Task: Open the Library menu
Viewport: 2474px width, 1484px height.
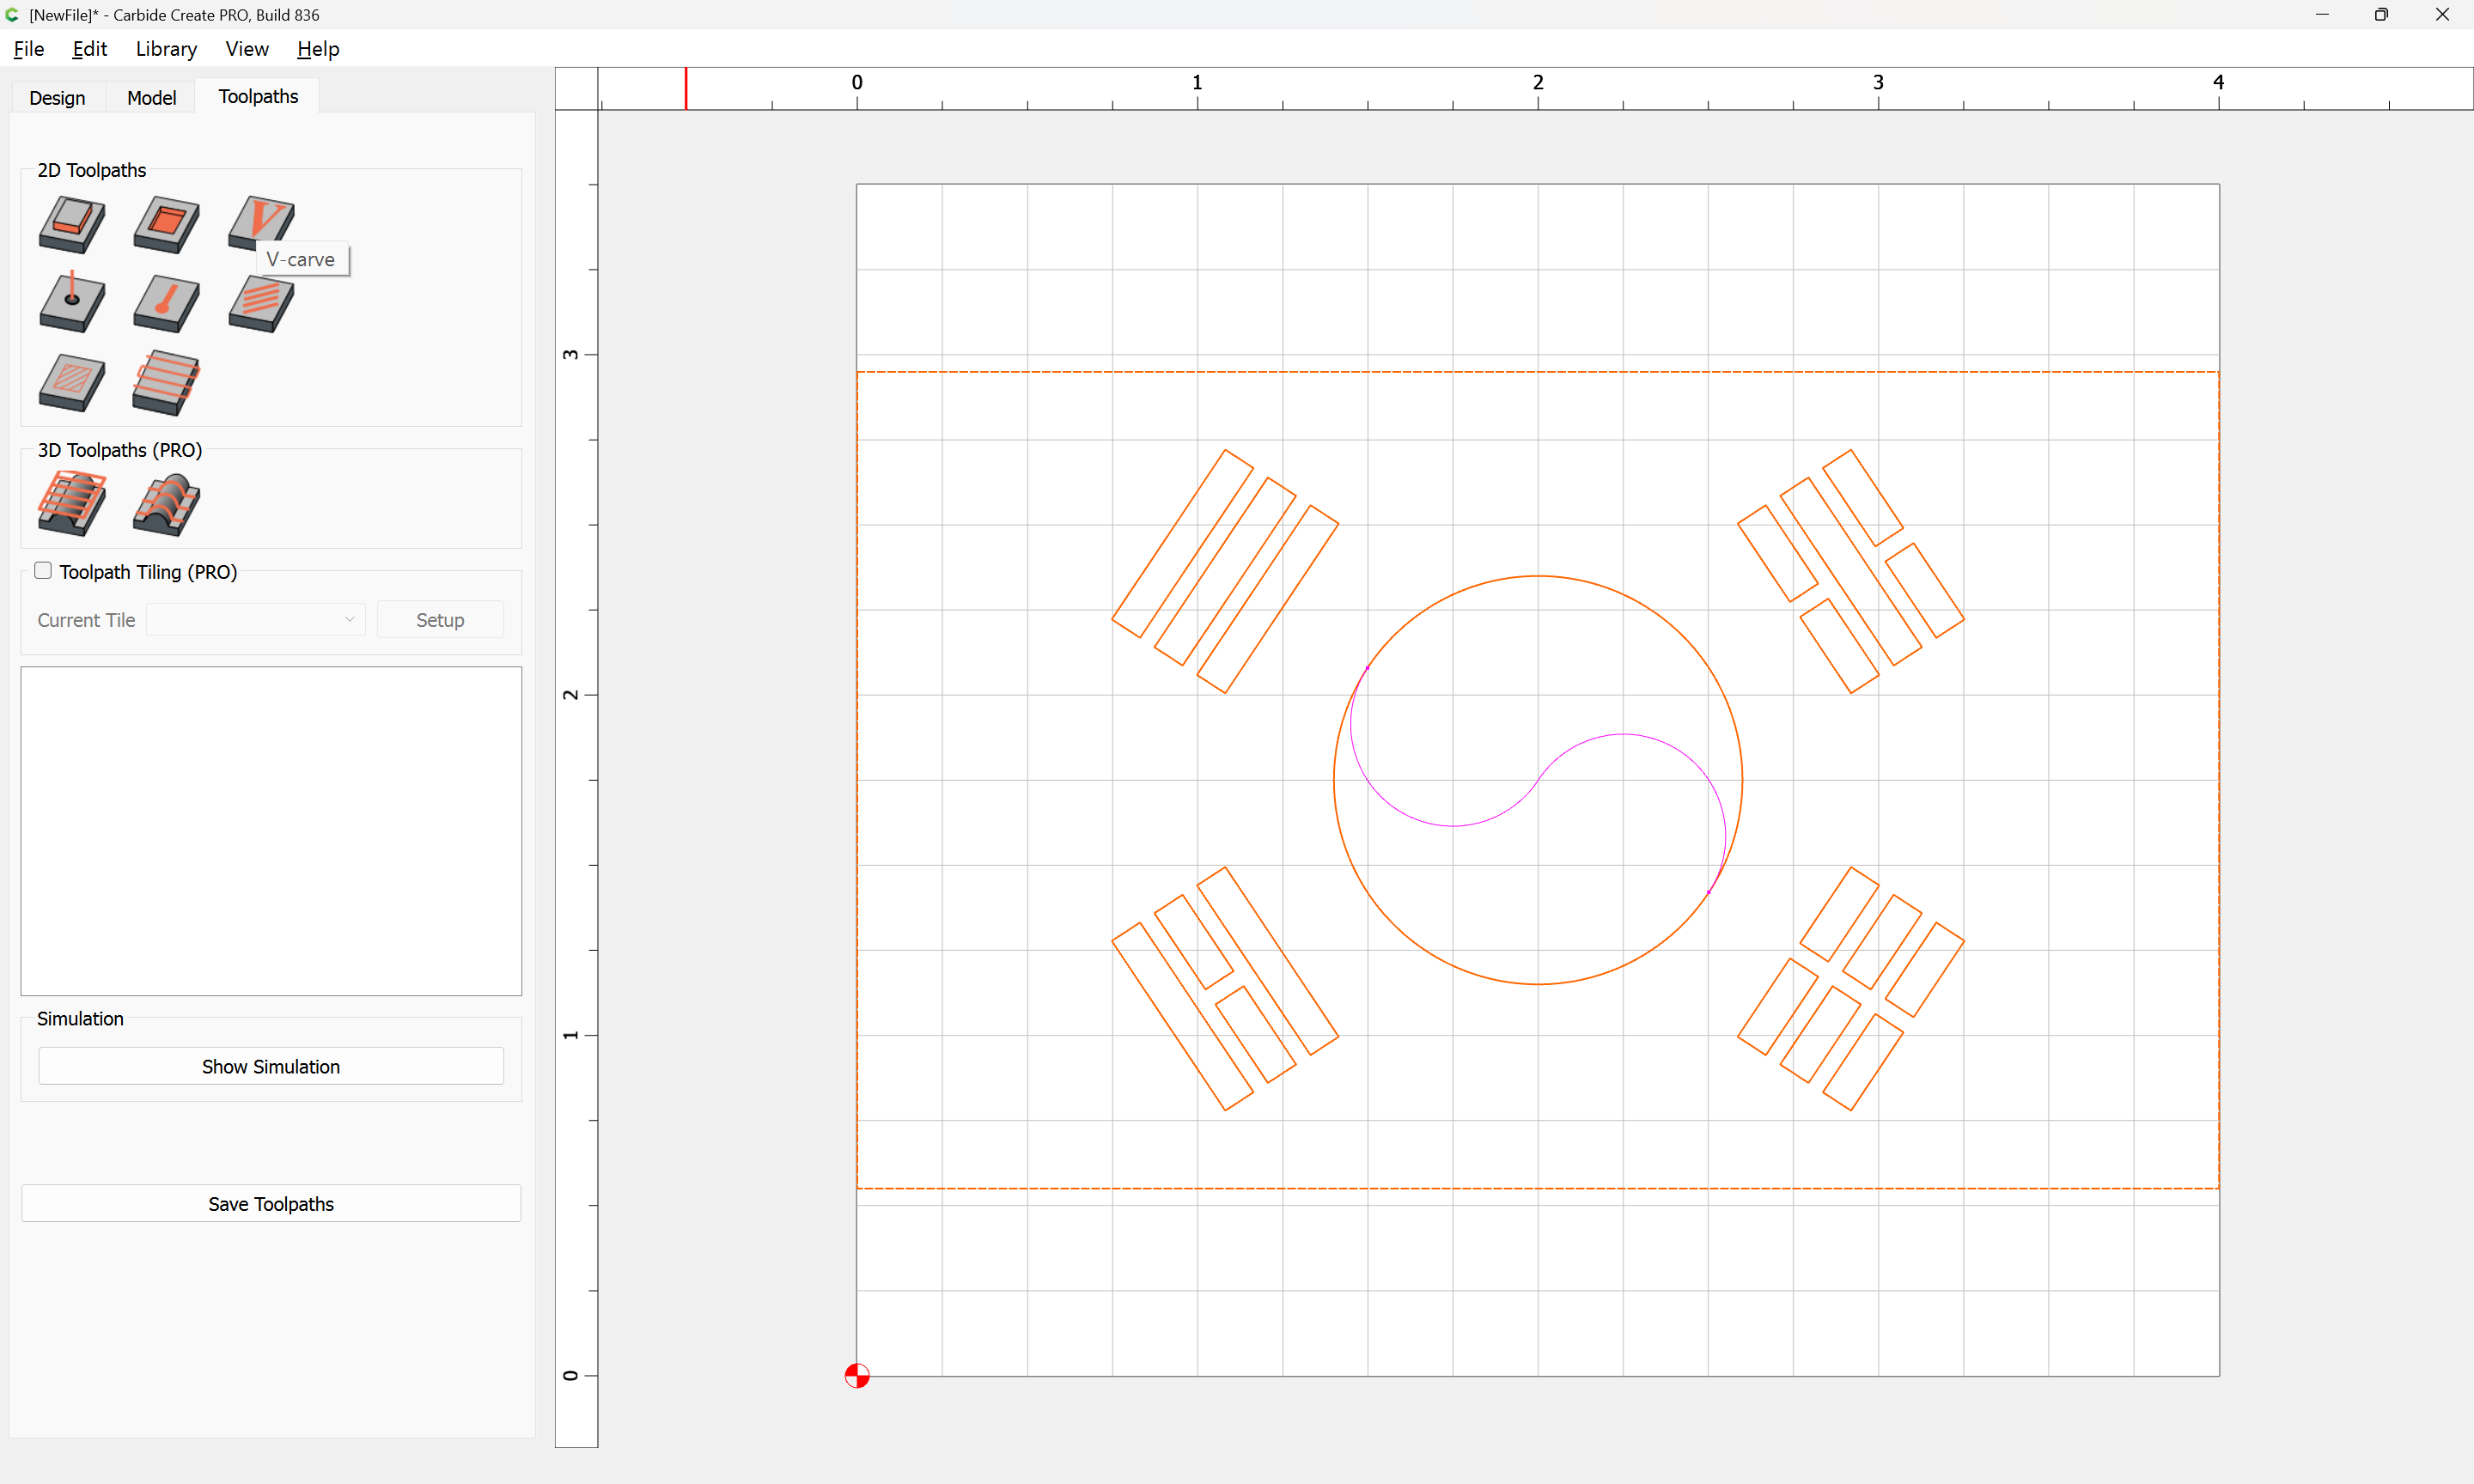Action: point(166,49)
